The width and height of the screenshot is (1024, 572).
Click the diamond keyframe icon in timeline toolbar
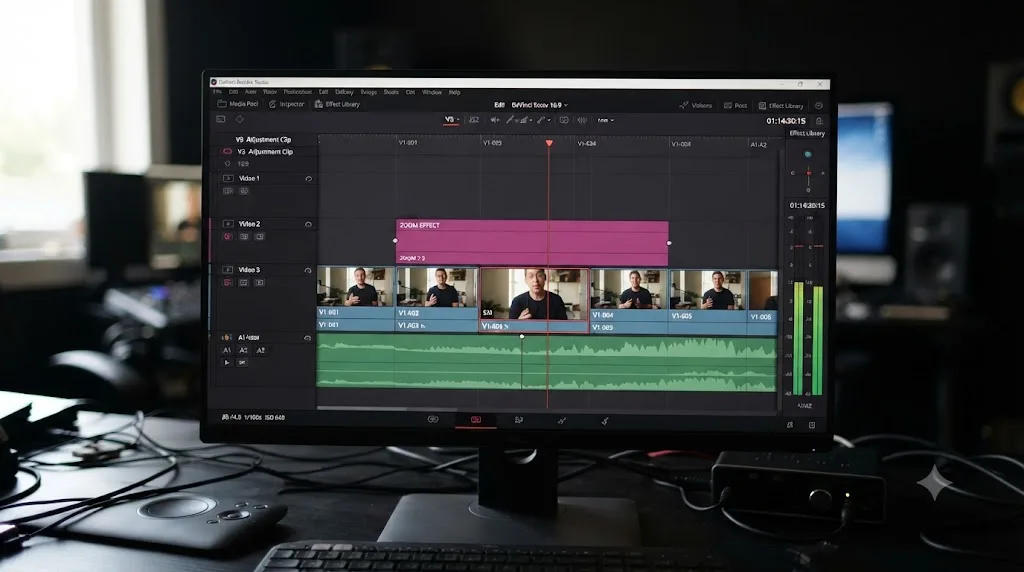[x=240, y=119]
